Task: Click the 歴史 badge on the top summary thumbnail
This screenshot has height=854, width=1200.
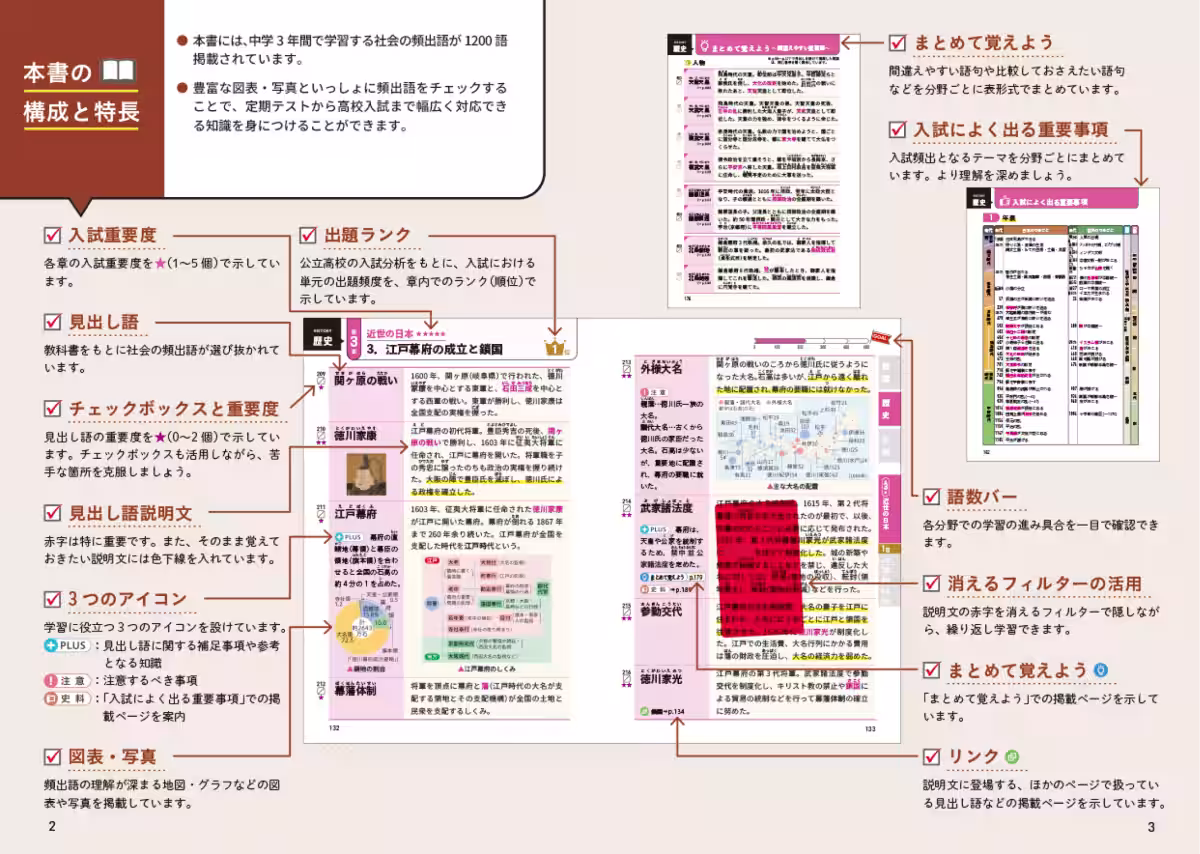Action: [680, 45]
